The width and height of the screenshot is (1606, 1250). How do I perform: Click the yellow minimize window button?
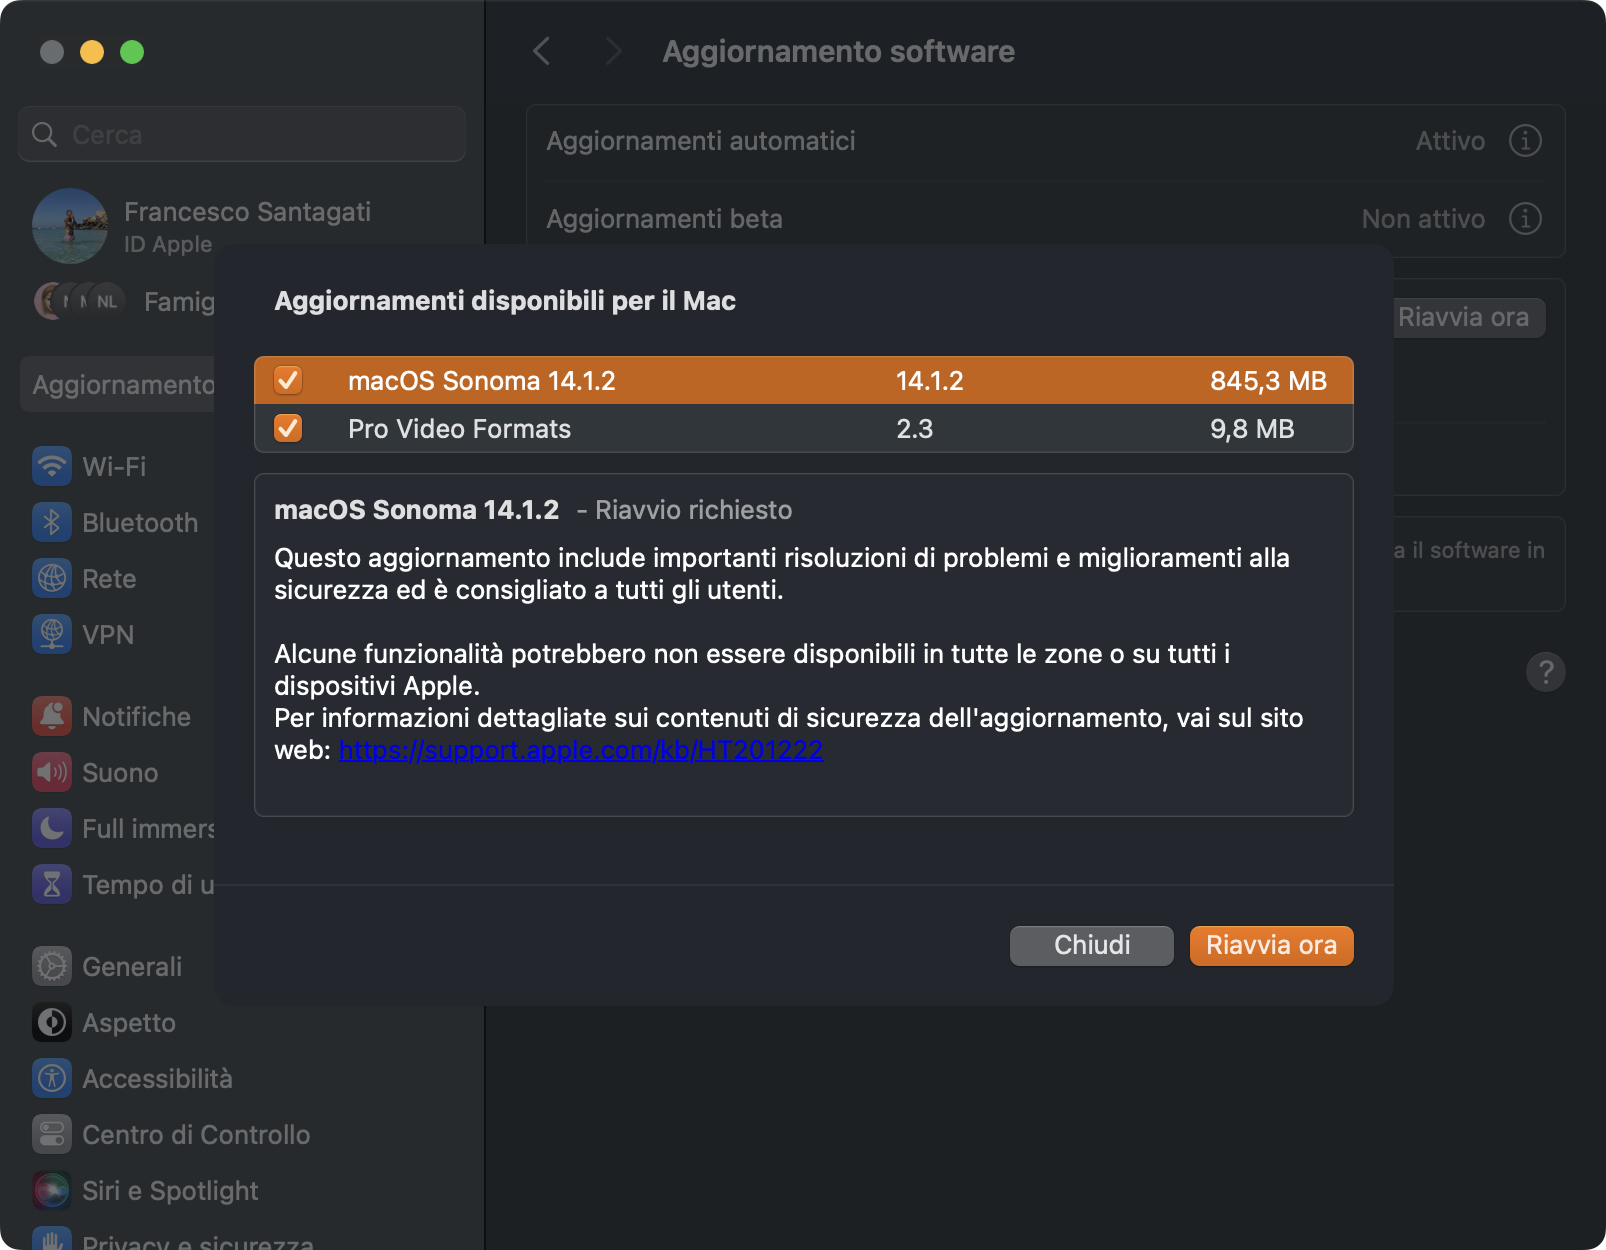click(92, 52)
